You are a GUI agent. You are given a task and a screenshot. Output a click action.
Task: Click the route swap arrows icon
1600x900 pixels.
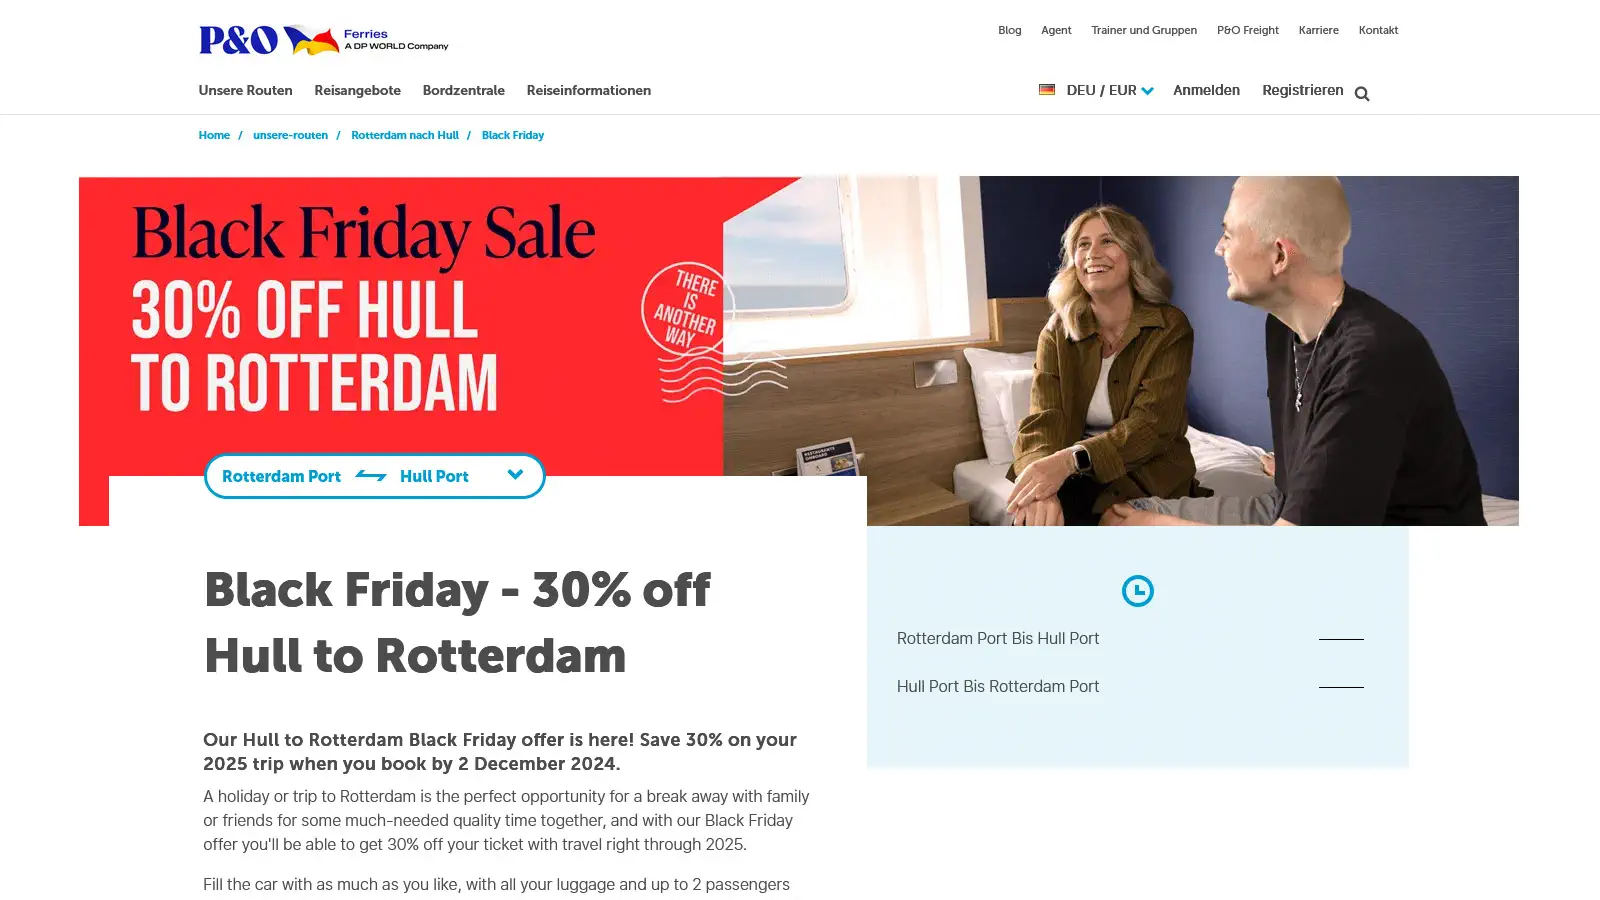[x=371, y=476]
